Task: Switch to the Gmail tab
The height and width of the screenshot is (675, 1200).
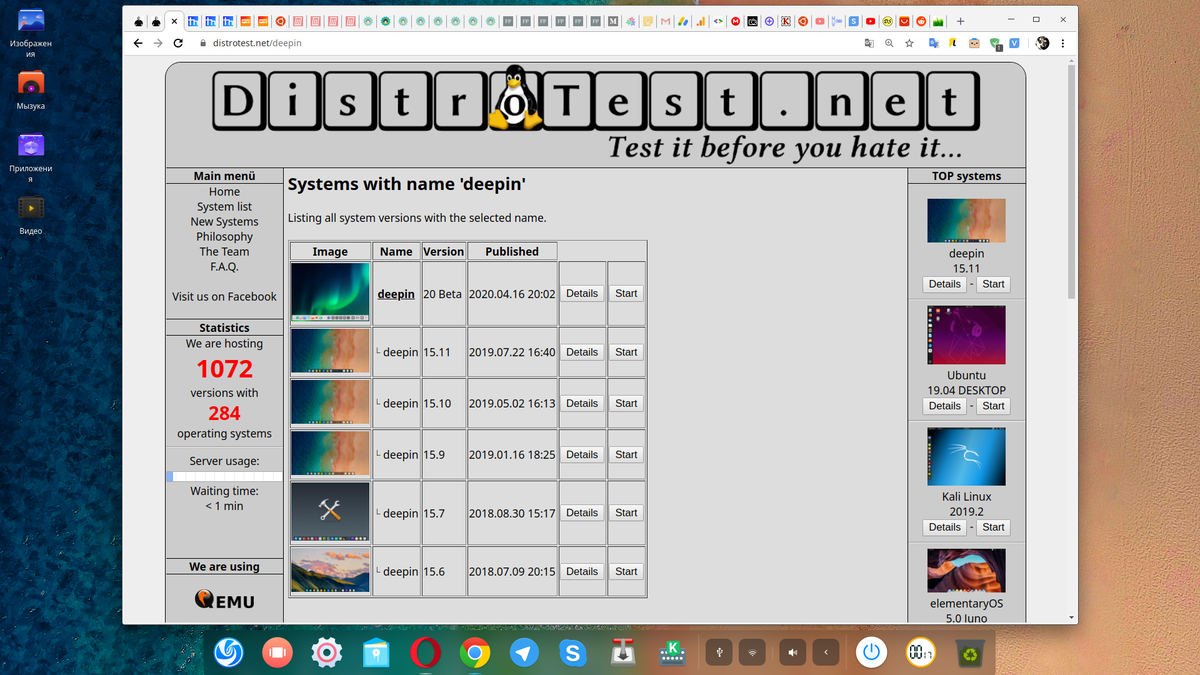Action: [667, 20]
